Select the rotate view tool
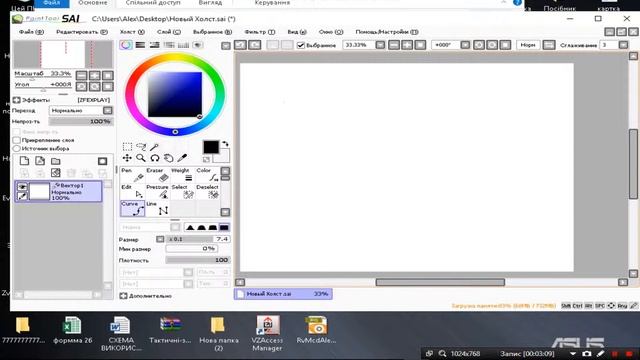640x360 pixels. click(155, 158)
